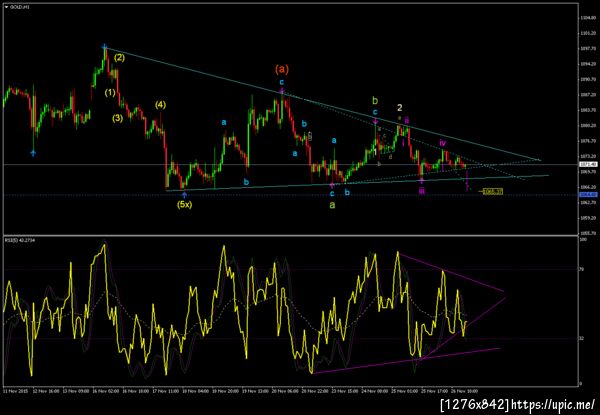This screenshot has height=415, width=600.
Task: Select the magenta iii label at the bottom
Action: pyautogui.click(x=421, y=192)
